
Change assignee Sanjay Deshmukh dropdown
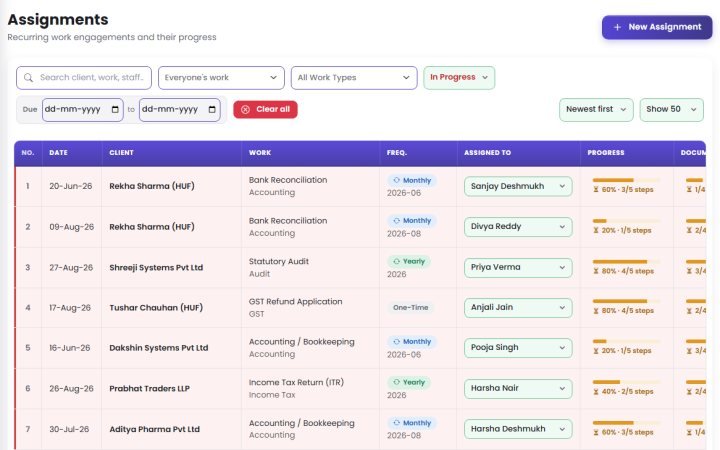[518, 186]
